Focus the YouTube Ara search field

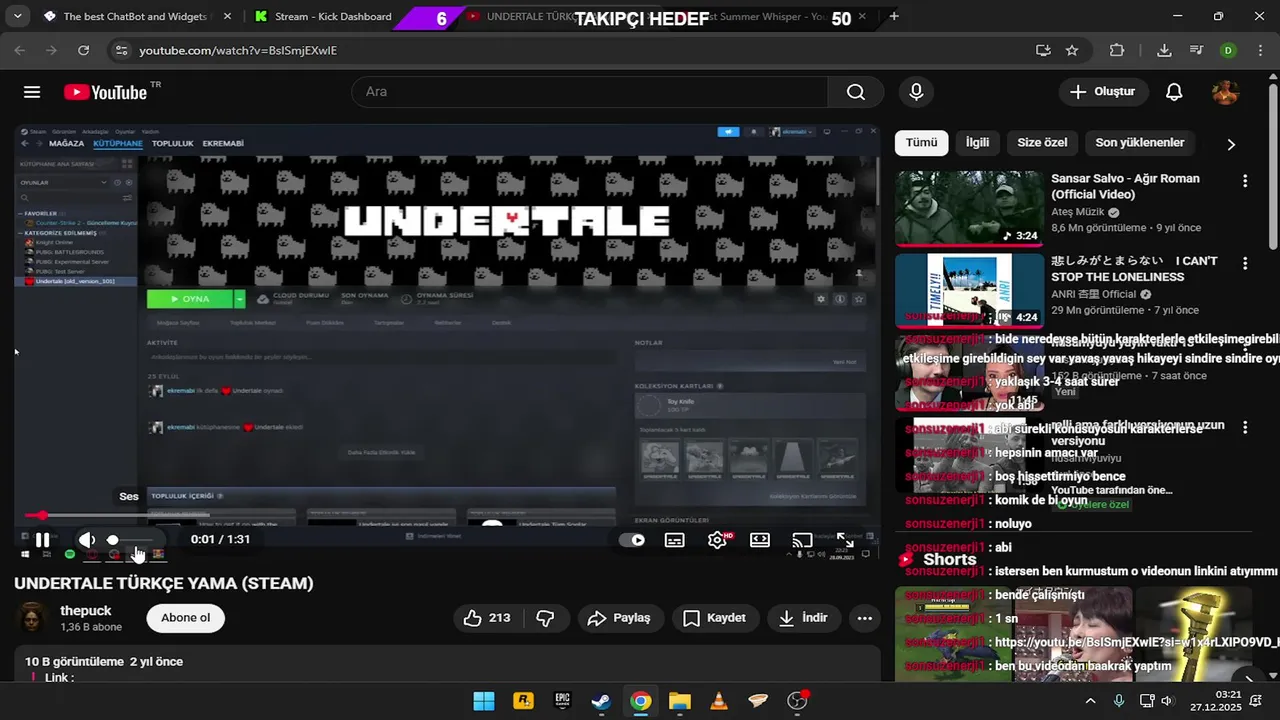coord(590,92)
